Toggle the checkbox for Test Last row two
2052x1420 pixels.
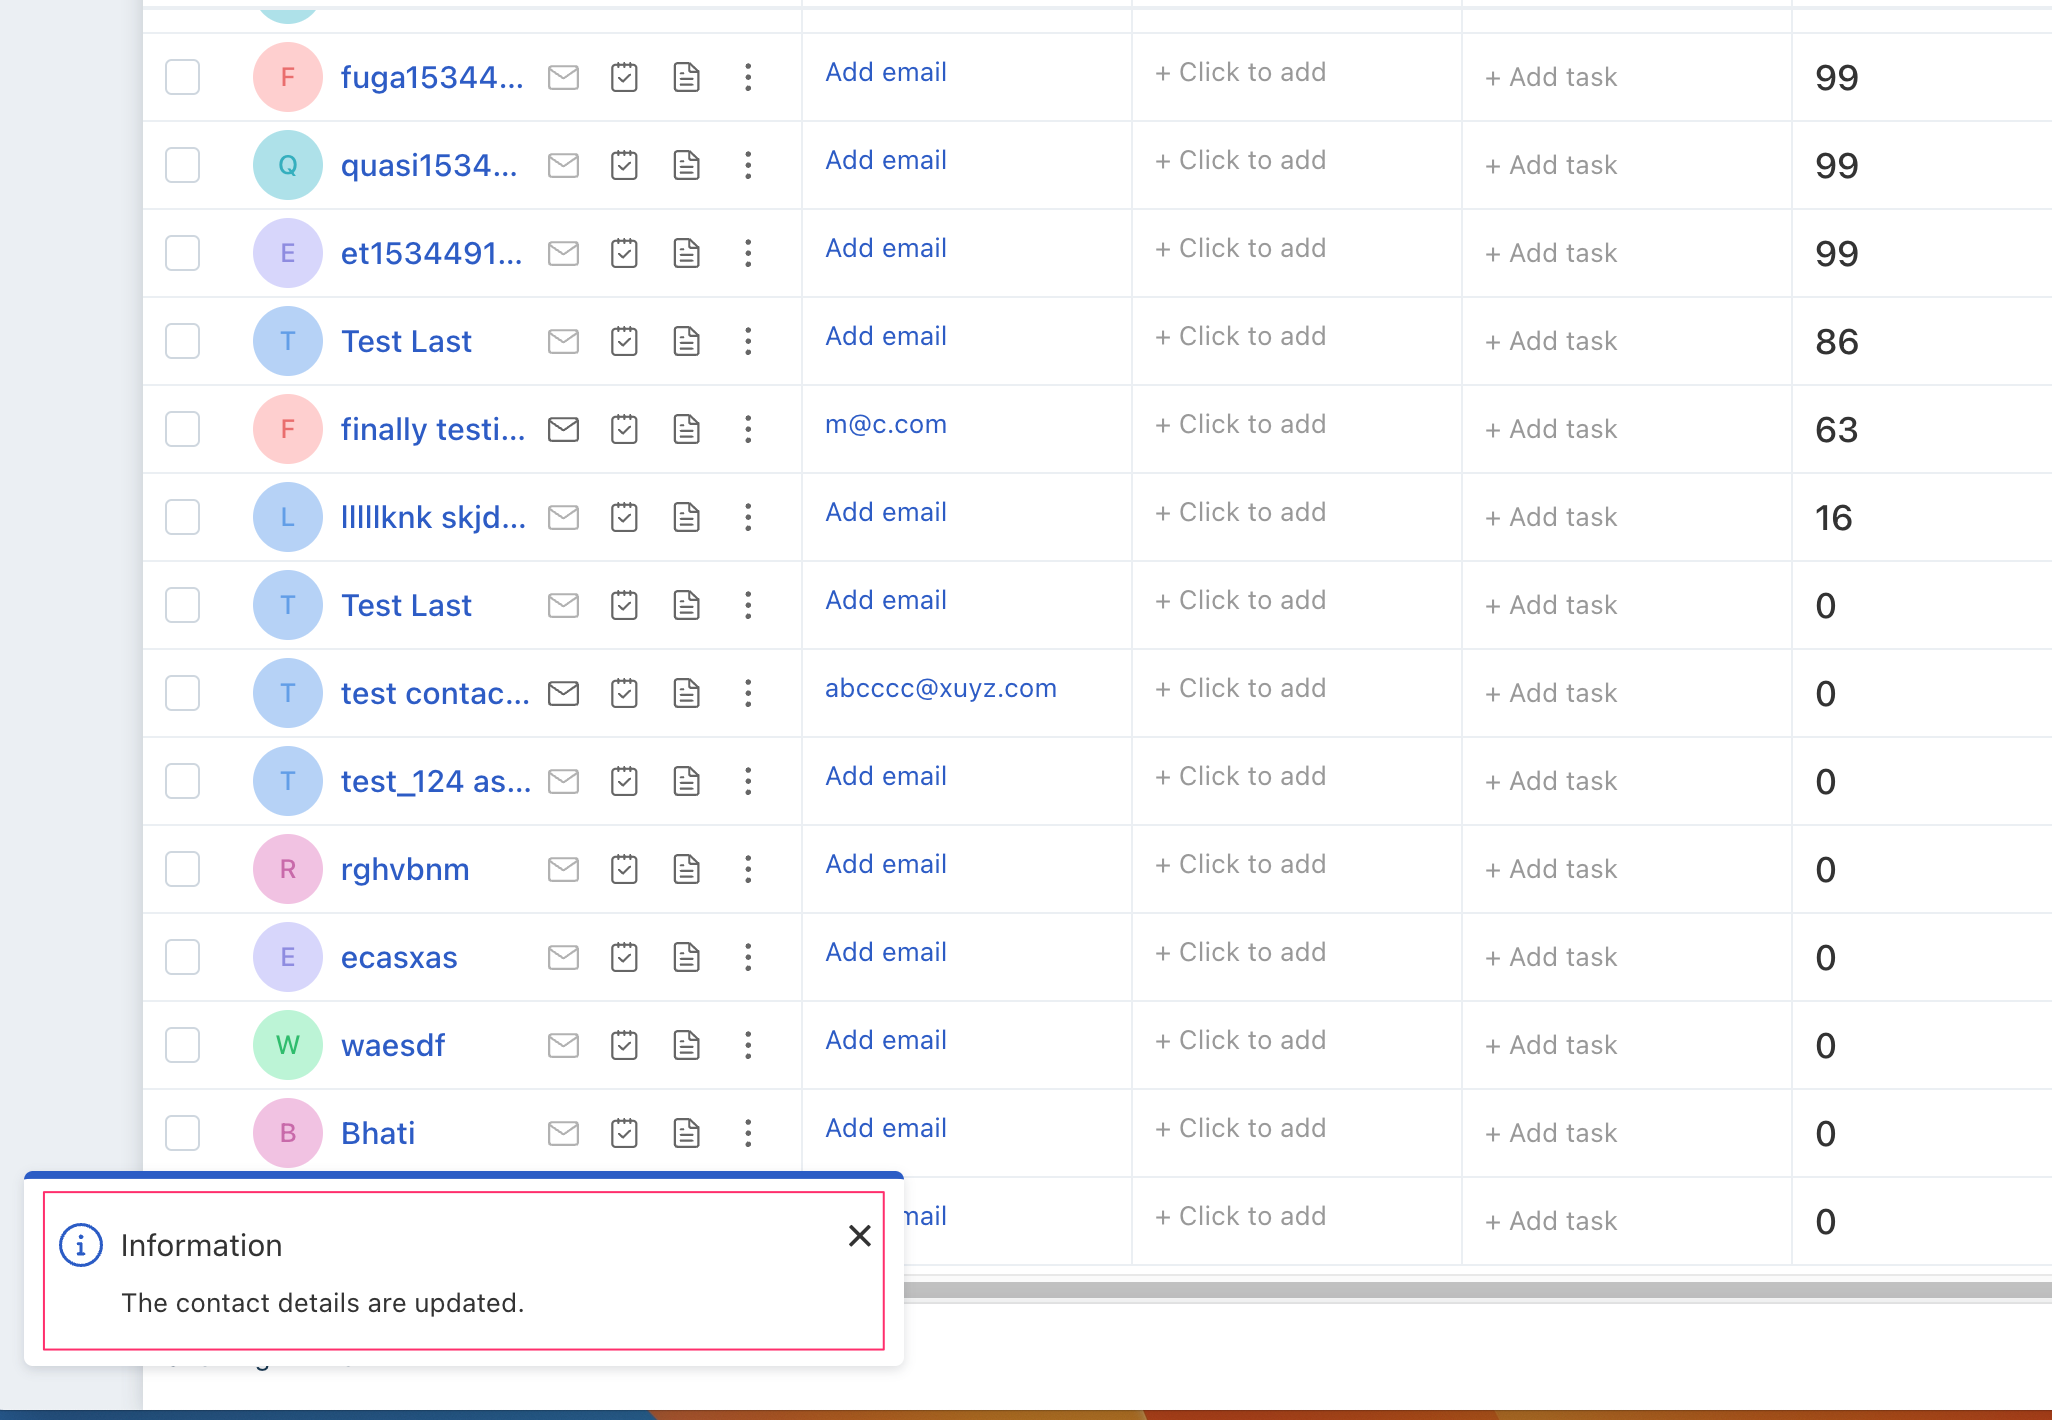[x=186, y=605]
